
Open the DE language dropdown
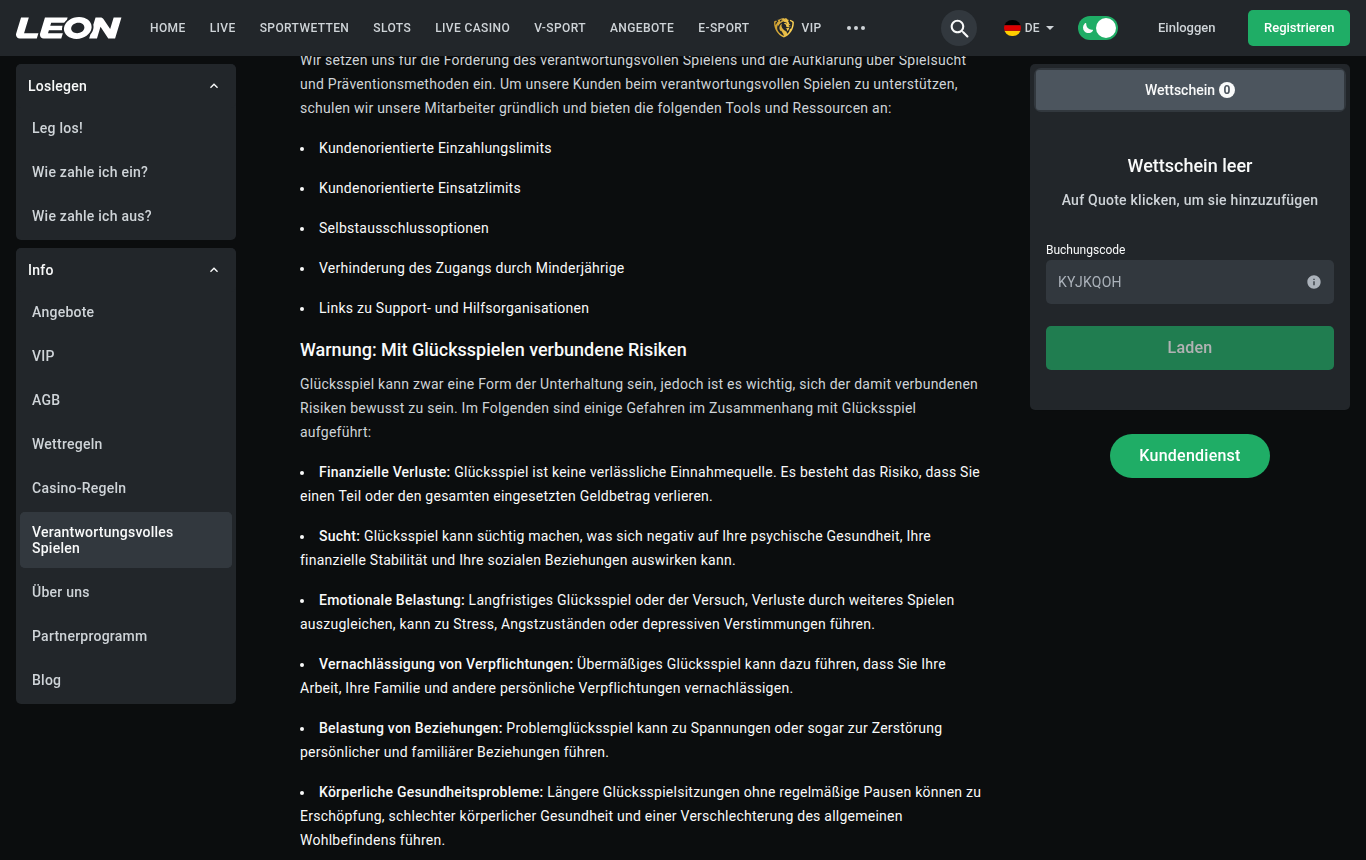pyautogui.click(x=1029, y=28)
